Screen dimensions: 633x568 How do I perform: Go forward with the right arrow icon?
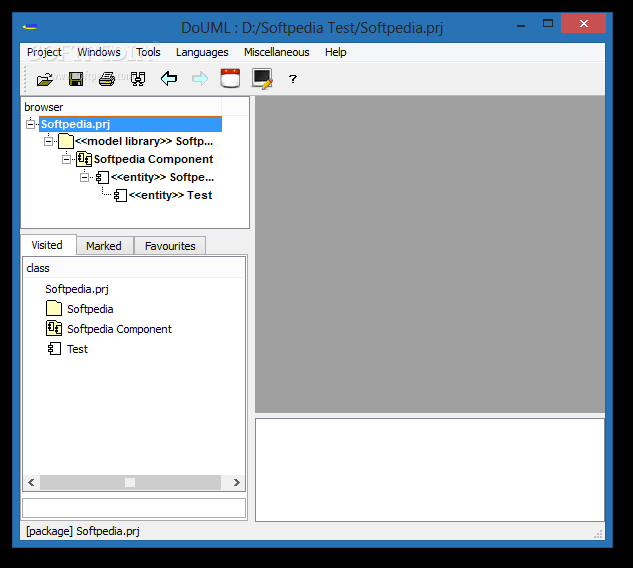(x=200, y=78)
